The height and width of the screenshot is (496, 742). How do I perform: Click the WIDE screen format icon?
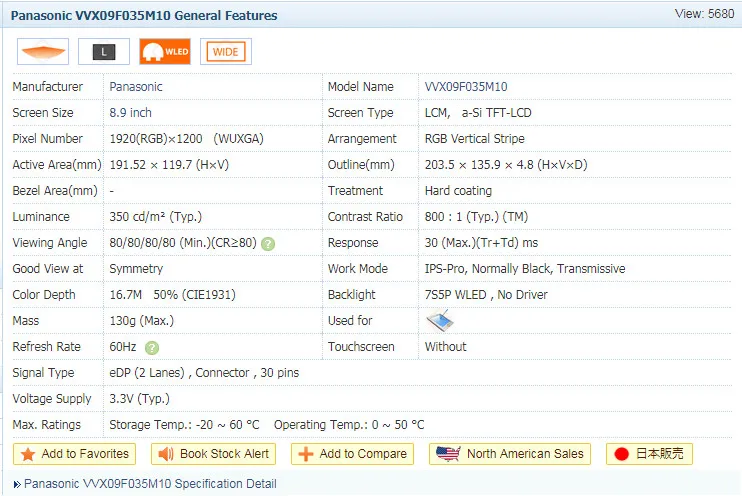click(x=226, y=52)
